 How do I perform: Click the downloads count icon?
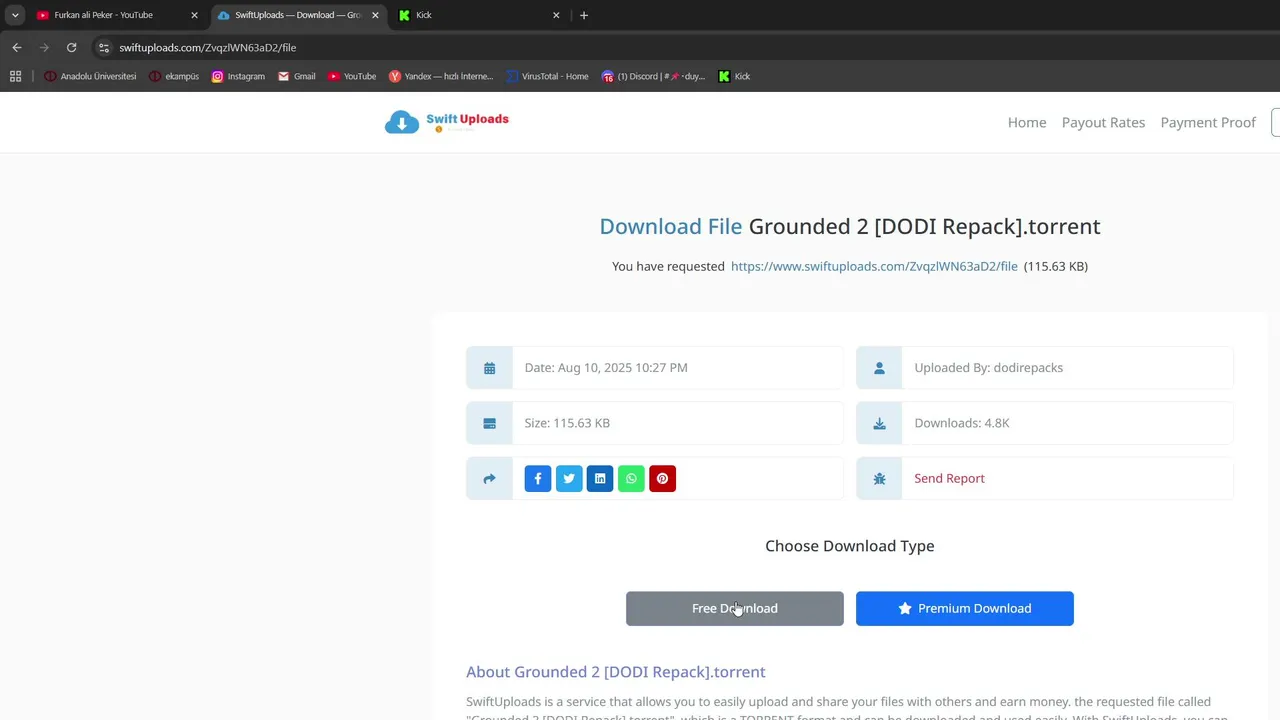(x=879, y=423)
